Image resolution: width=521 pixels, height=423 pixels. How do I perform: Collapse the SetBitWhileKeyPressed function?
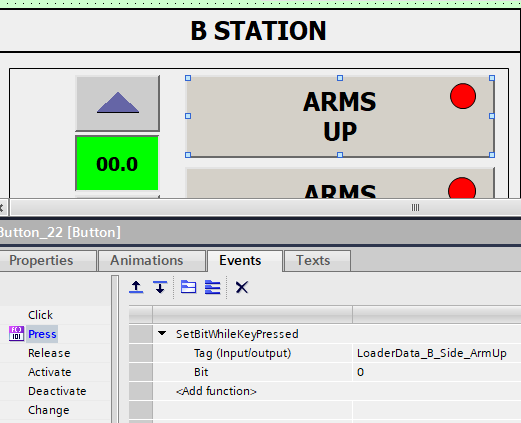click(x=162, y=333)
